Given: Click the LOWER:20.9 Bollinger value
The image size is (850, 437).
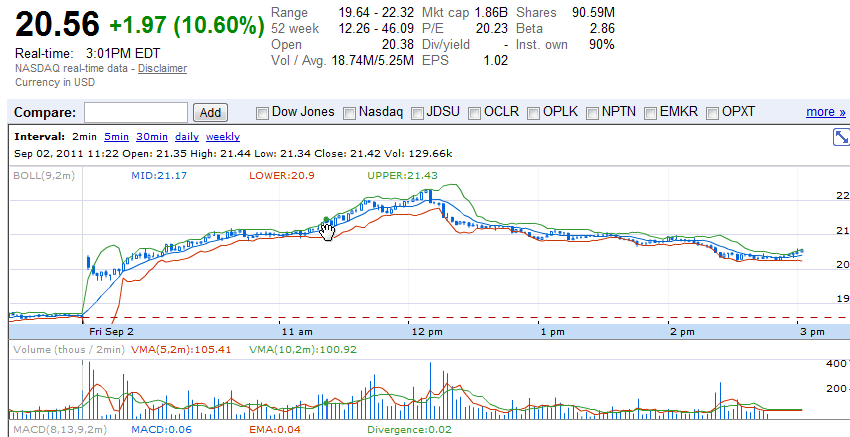Looking at the screenshot, I should coord(282,176).
